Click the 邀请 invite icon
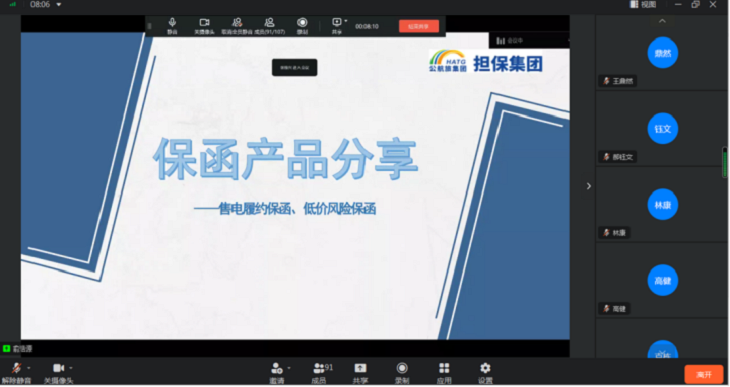The image size is (730, 387). 277,368
